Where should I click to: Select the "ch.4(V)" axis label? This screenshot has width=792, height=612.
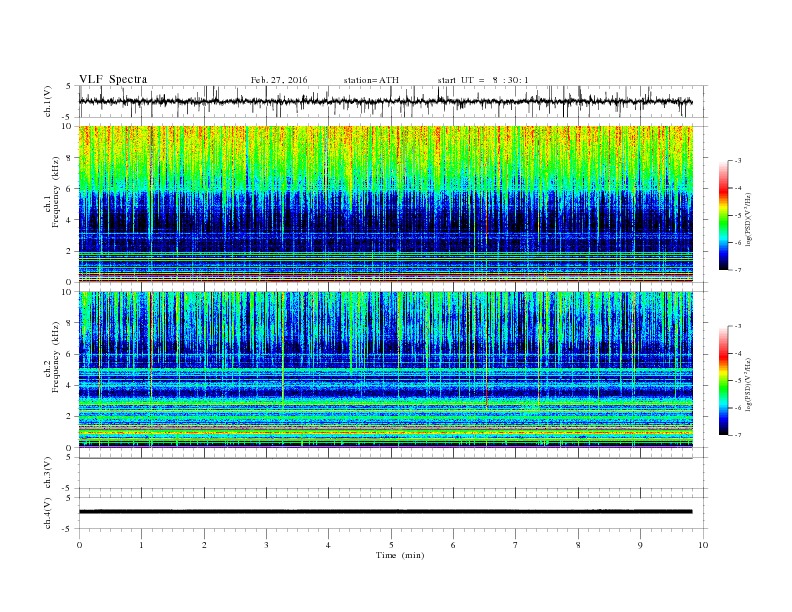click(x=48, y=513)
